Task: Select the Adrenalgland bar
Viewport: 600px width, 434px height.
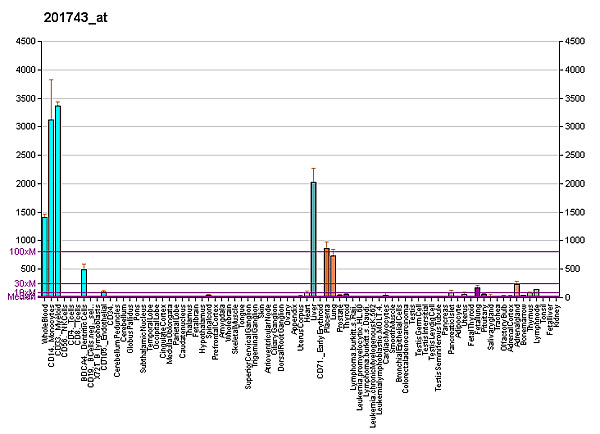Action: pos(516,290)
